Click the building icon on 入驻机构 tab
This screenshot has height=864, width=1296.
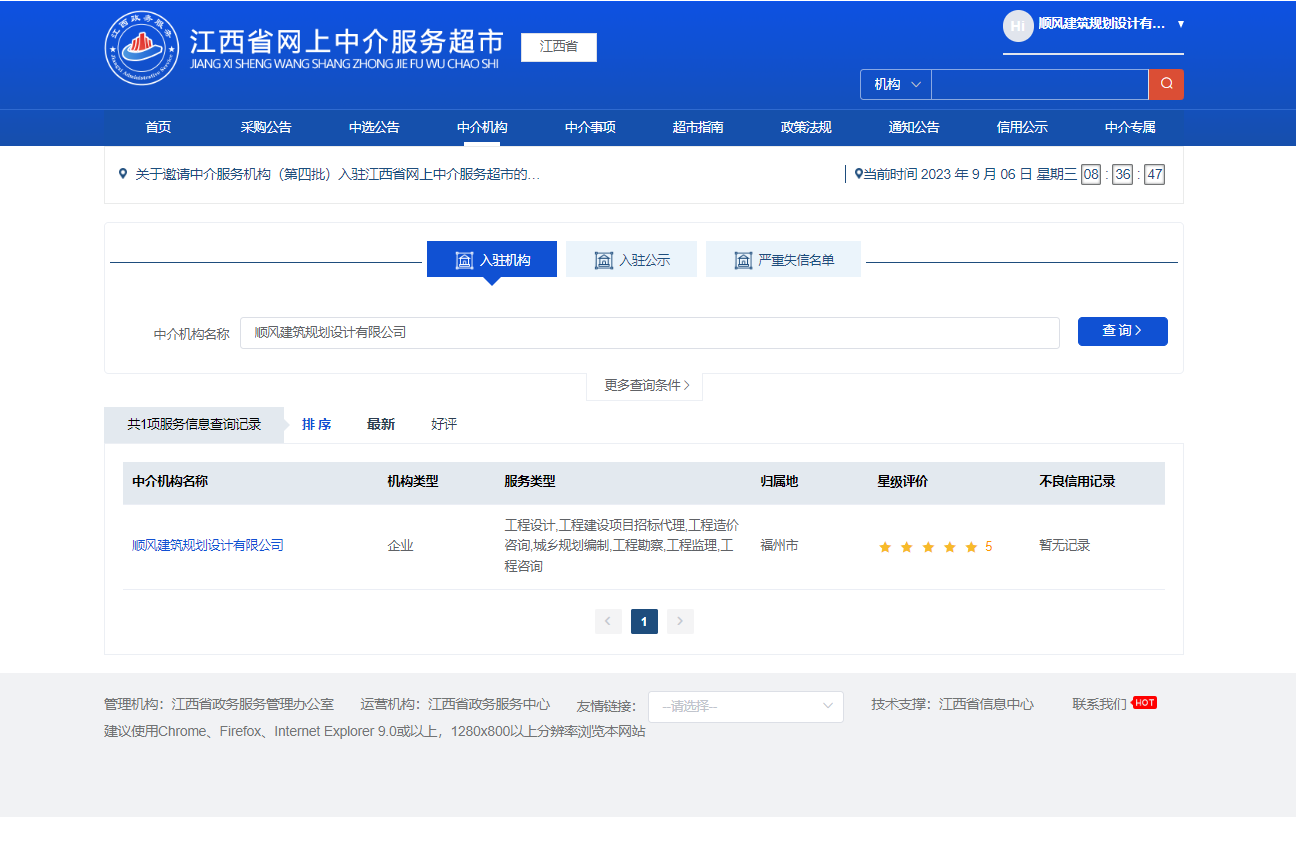pos(465,260)
